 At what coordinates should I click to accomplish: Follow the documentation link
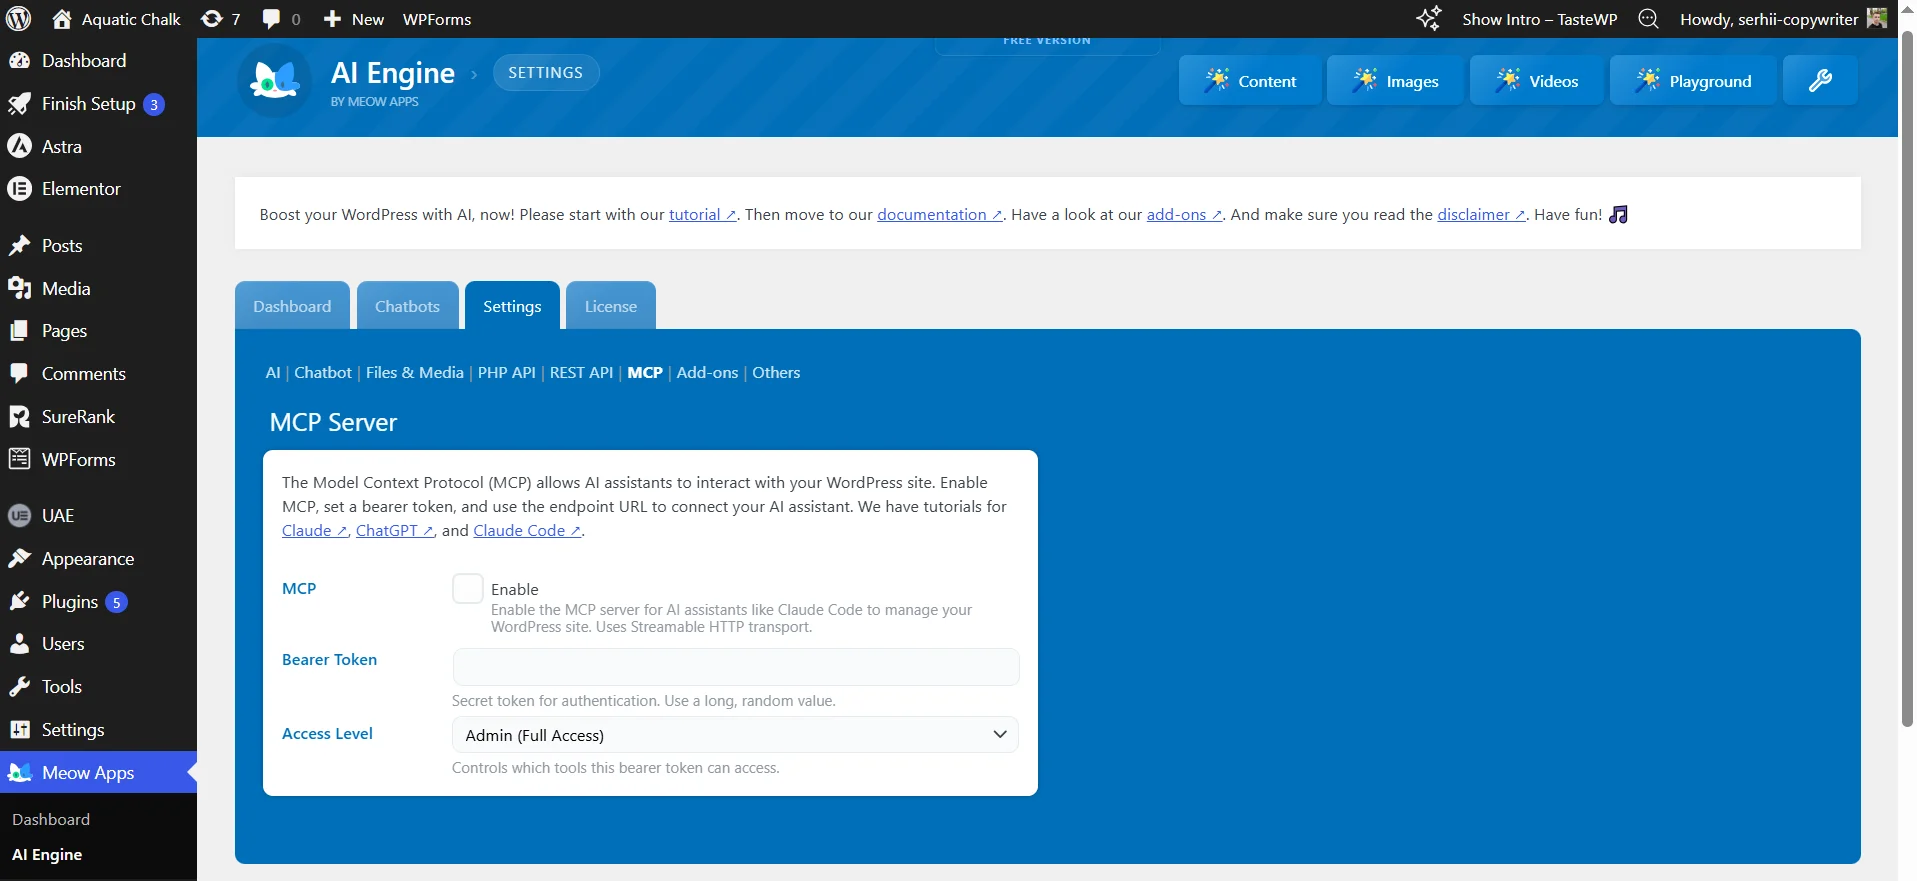point(940,215)
